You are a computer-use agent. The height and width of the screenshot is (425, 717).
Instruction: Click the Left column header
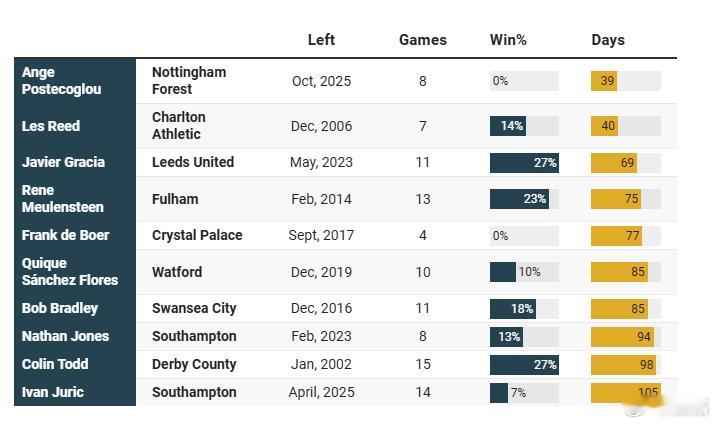pos(321,40)
